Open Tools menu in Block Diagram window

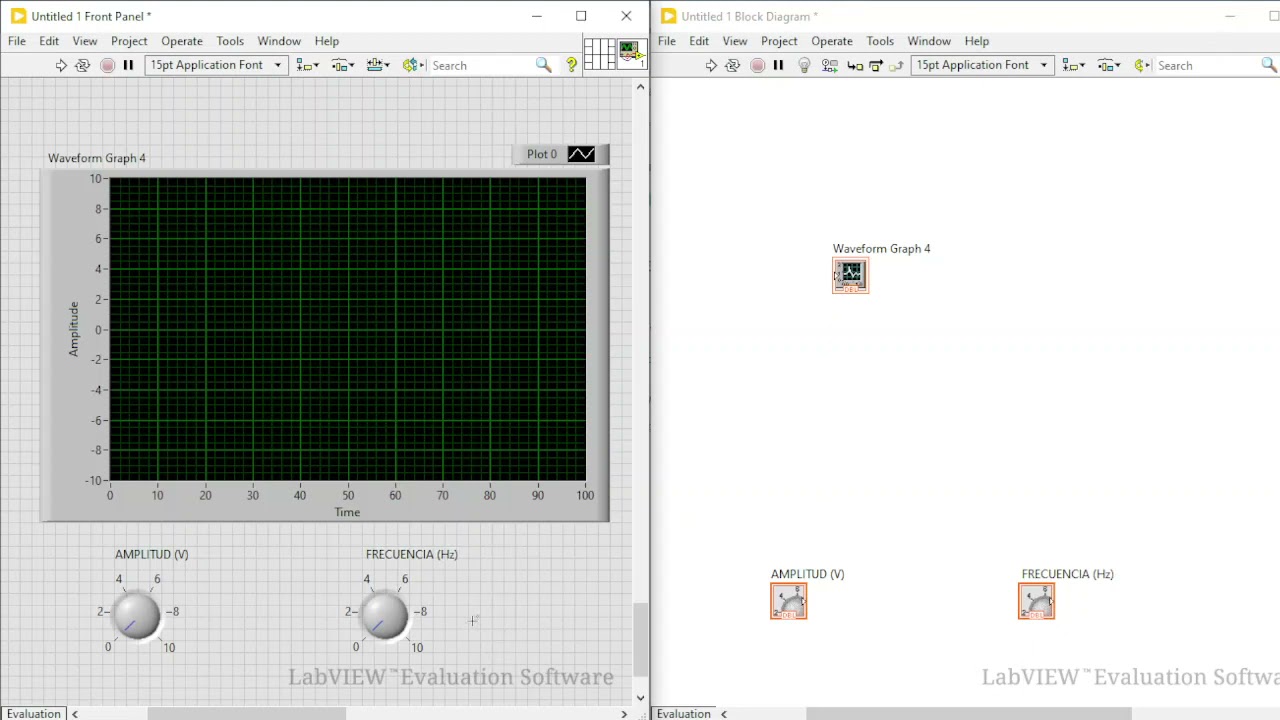point(880,41)
